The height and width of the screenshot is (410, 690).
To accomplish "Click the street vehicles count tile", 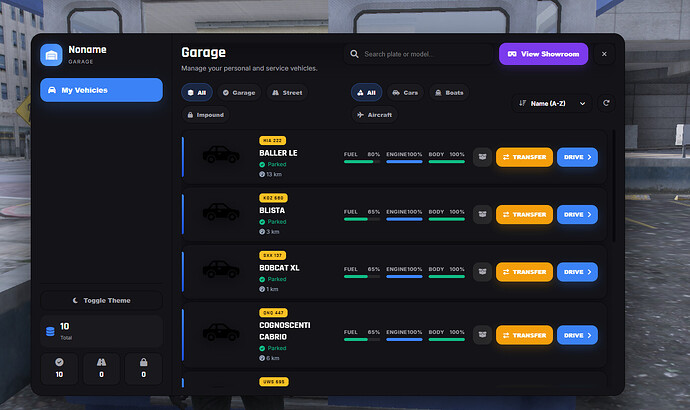I will (101, 369).
